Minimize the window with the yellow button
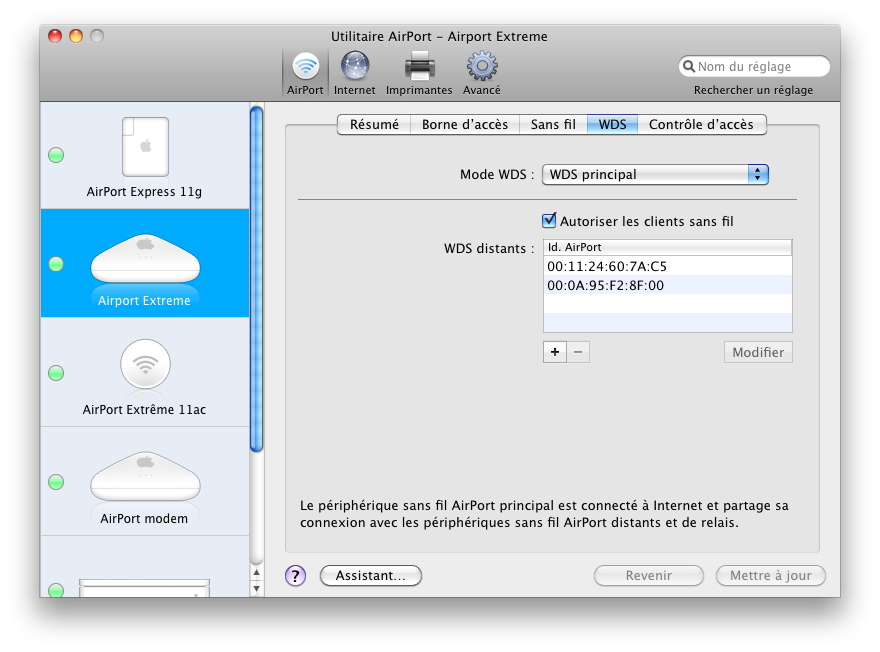The height and width of the screenshot is (652, 880). point(76,36)
